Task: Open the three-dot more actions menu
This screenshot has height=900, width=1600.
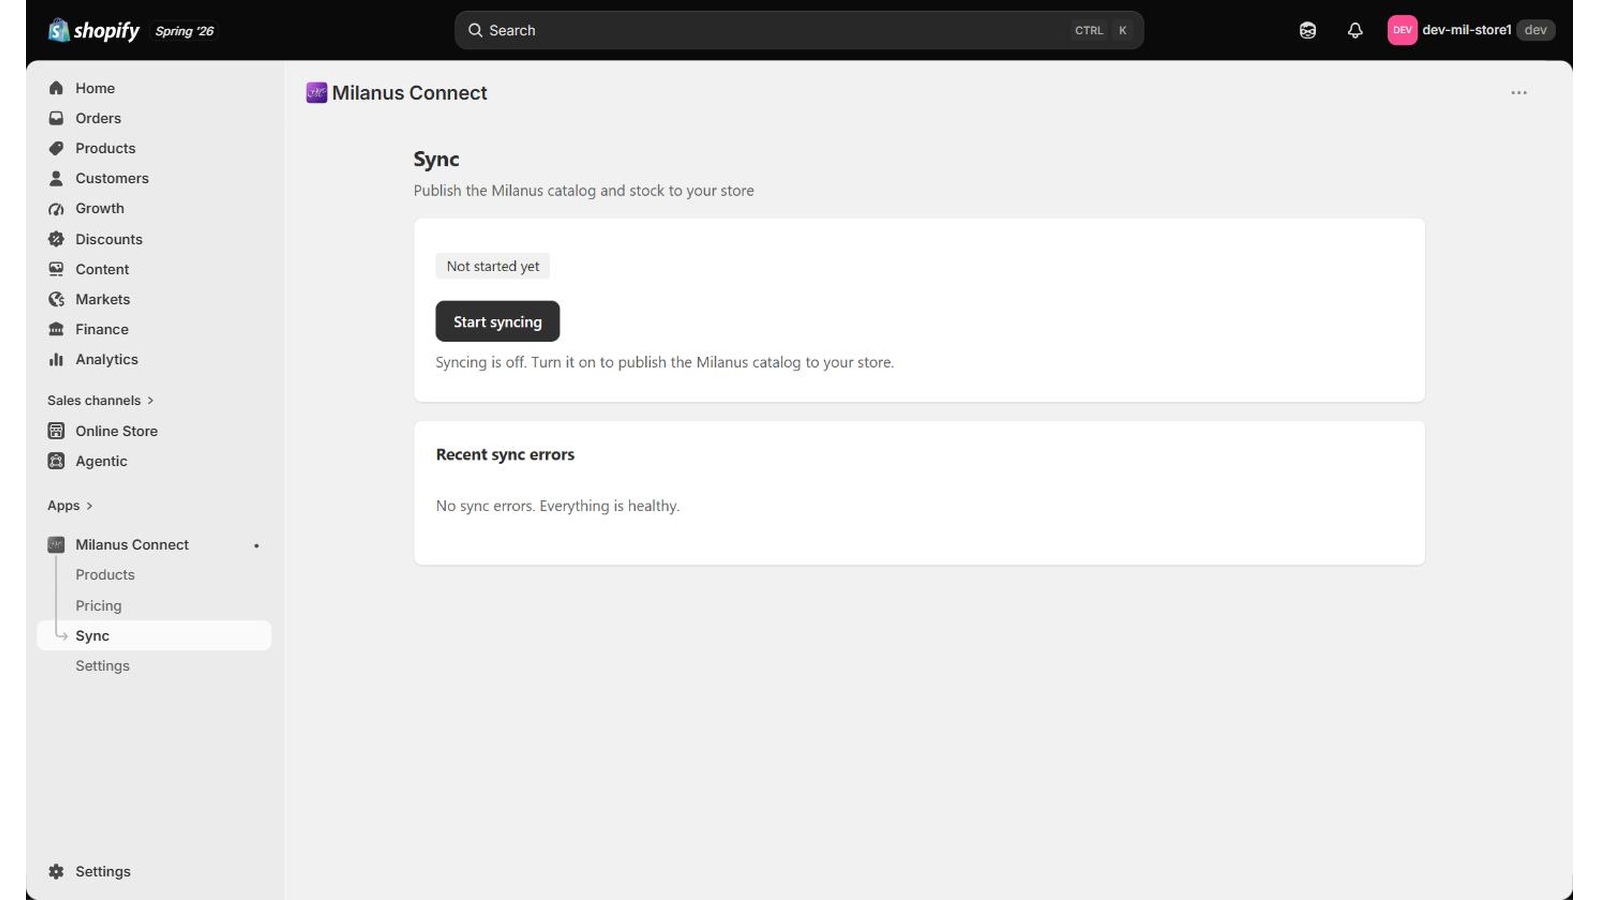Action: [x=1519, y=93]
